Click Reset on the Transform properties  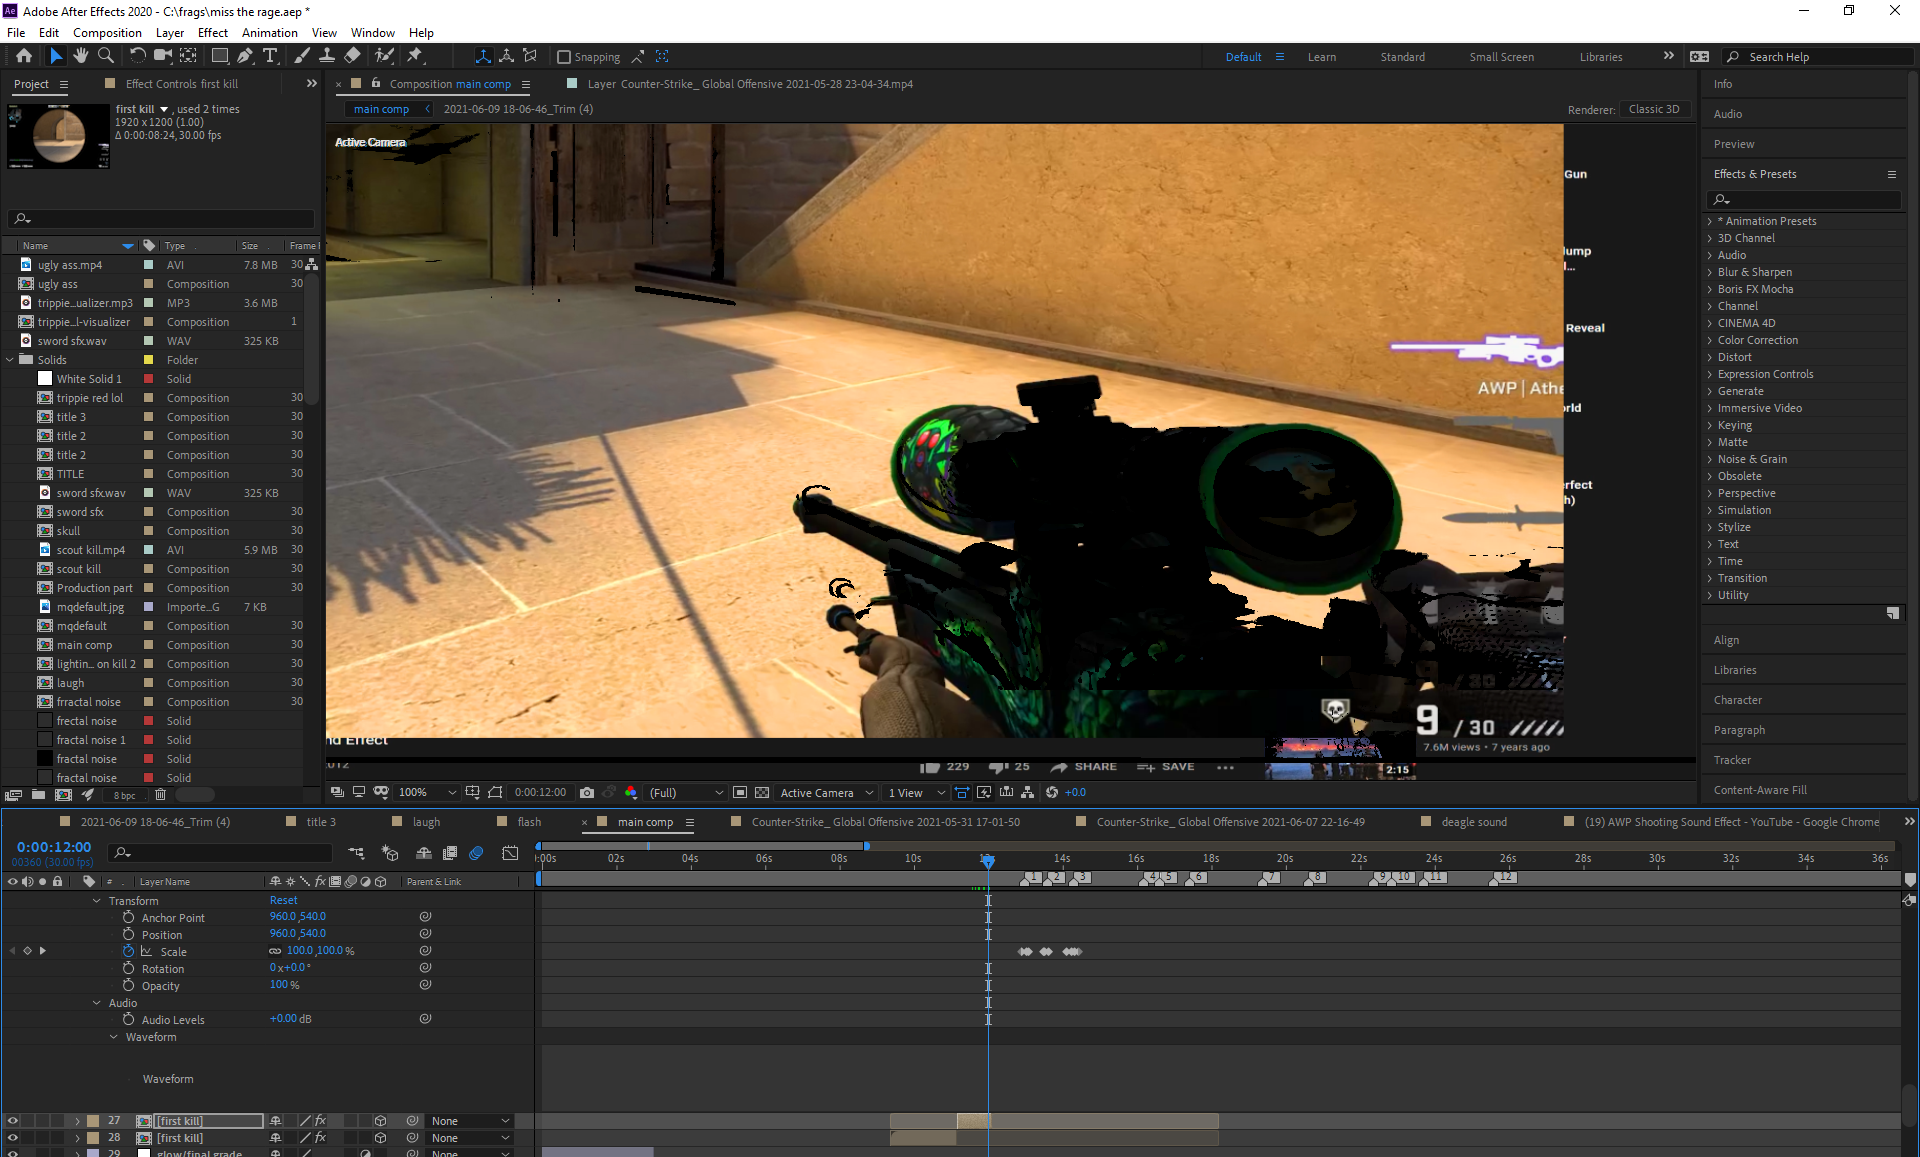(284, 900)
